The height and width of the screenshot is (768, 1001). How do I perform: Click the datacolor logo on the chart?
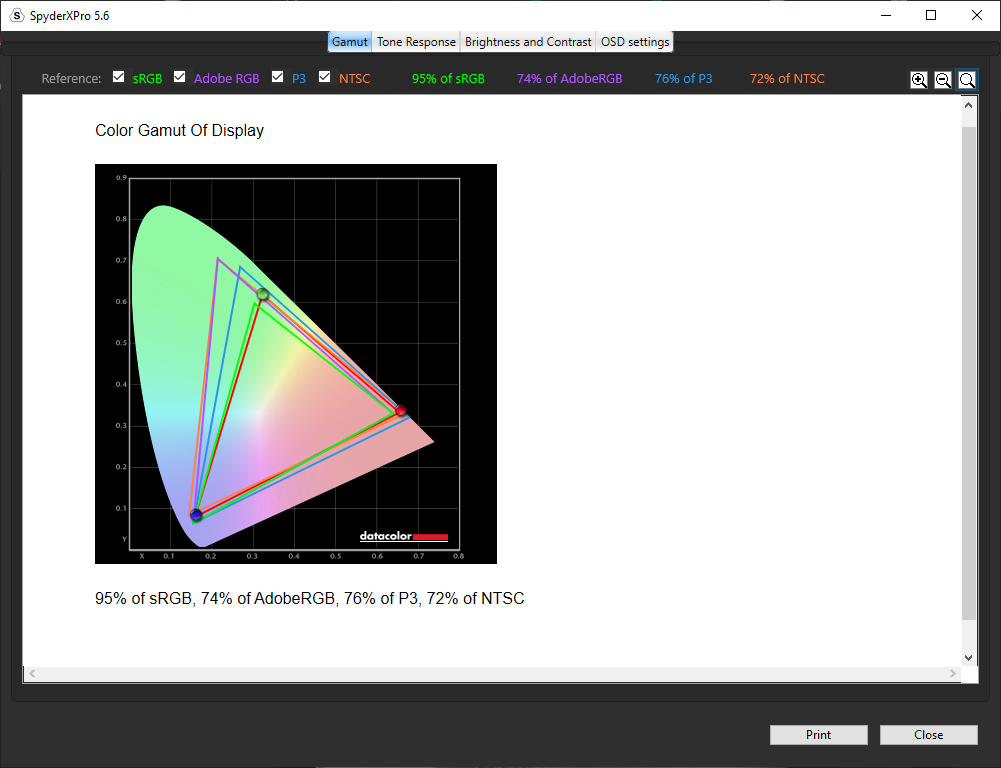click(403, 536)
